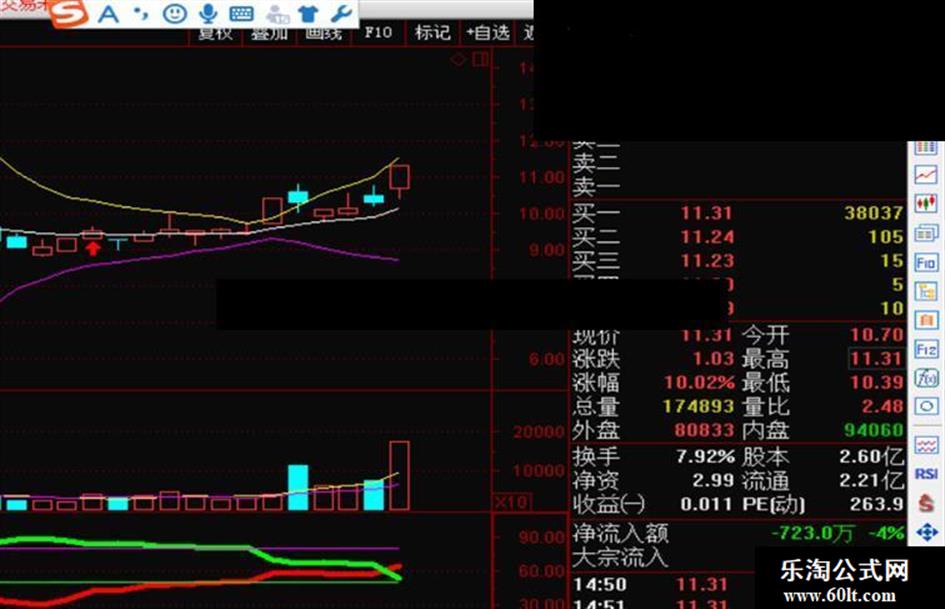Viewport: 945px width, 609px height.
Task: Click 股本 value 2.60亿
Action: click(871, 456)
